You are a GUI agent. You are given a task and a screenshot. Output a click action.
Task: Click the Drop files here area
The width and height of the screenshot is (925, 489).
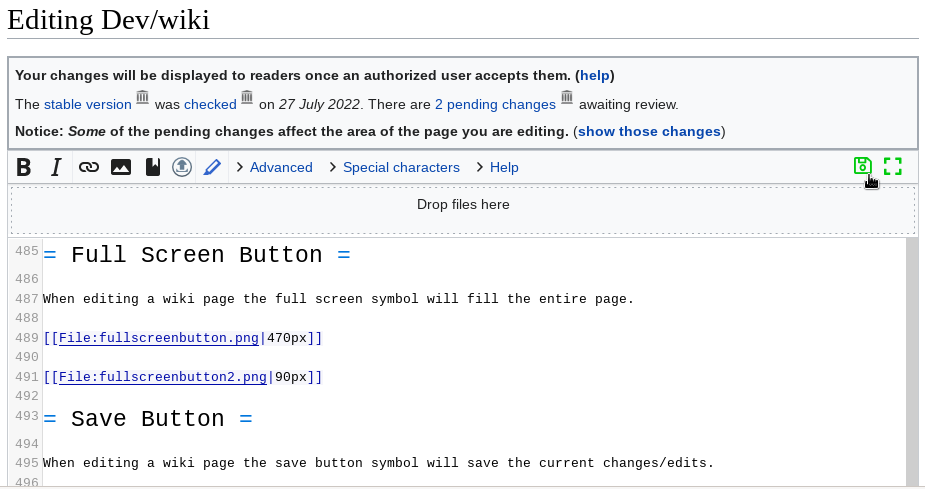[x=462, y=205]
